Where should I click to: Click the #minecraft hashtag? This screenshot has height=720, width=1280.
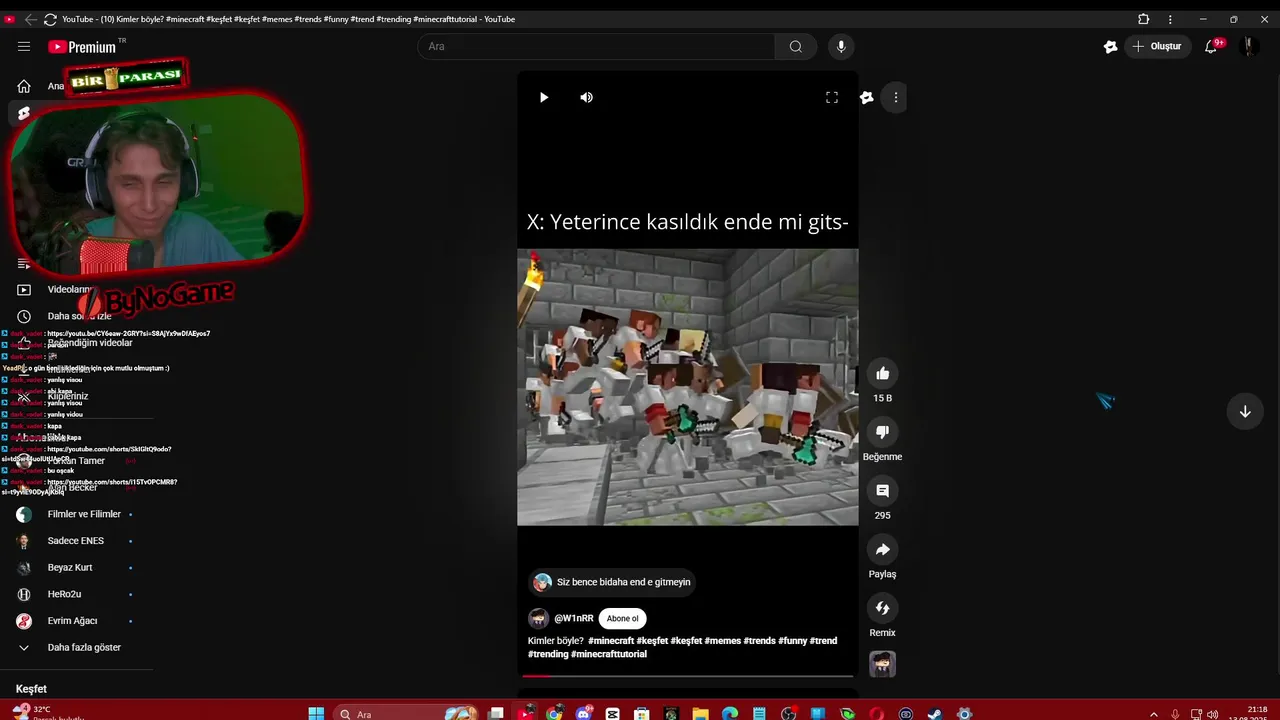coord(611,641)
